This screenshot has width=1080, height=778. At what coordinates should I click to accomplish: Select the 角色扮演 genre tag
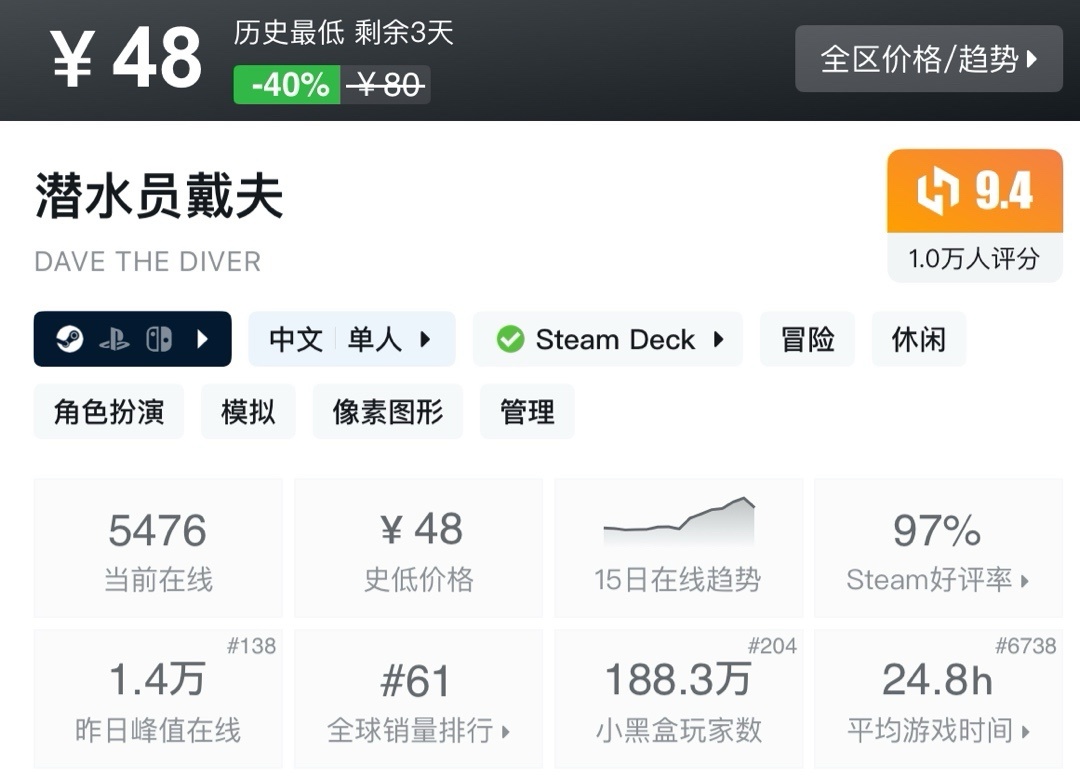108,412
